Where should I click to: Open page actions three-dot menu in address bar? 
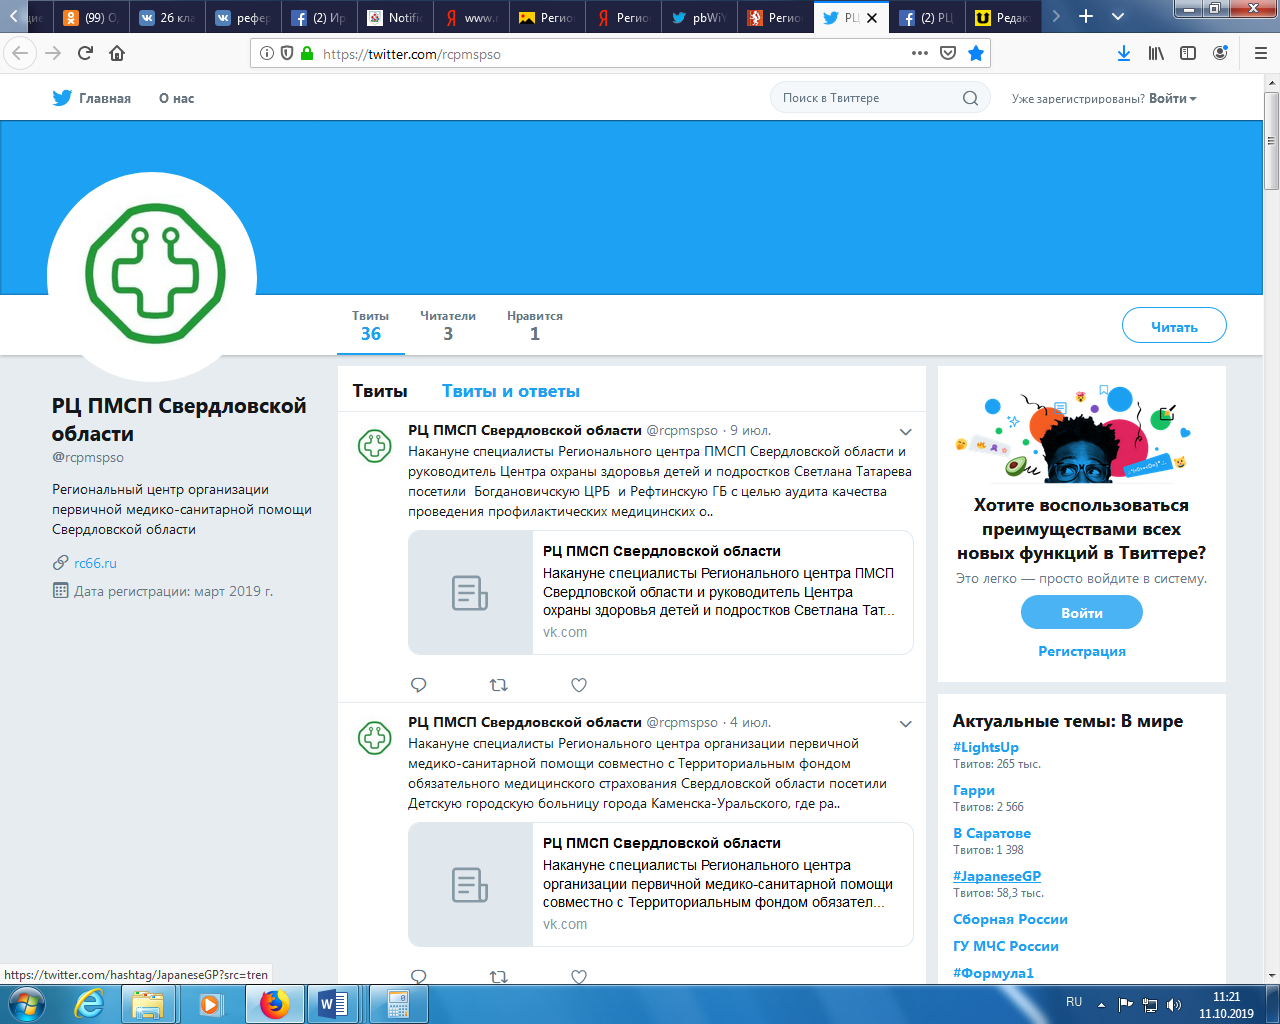tap(919, 53)
